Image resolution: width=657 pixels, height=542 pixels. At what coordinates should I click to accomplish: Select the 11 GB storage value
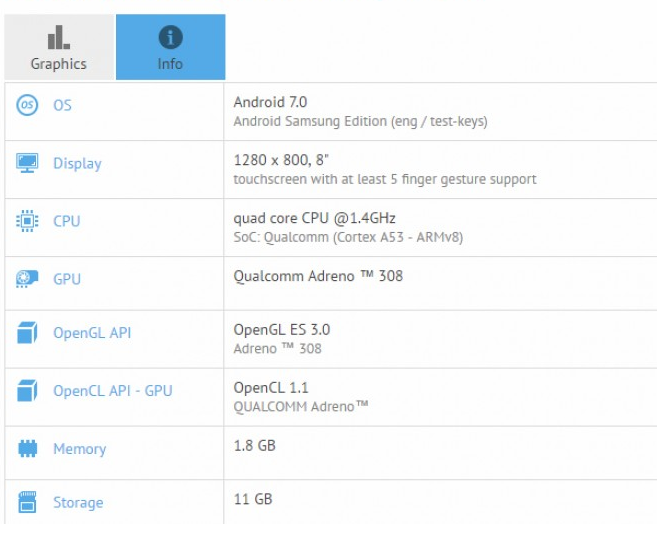coord(253,499)
